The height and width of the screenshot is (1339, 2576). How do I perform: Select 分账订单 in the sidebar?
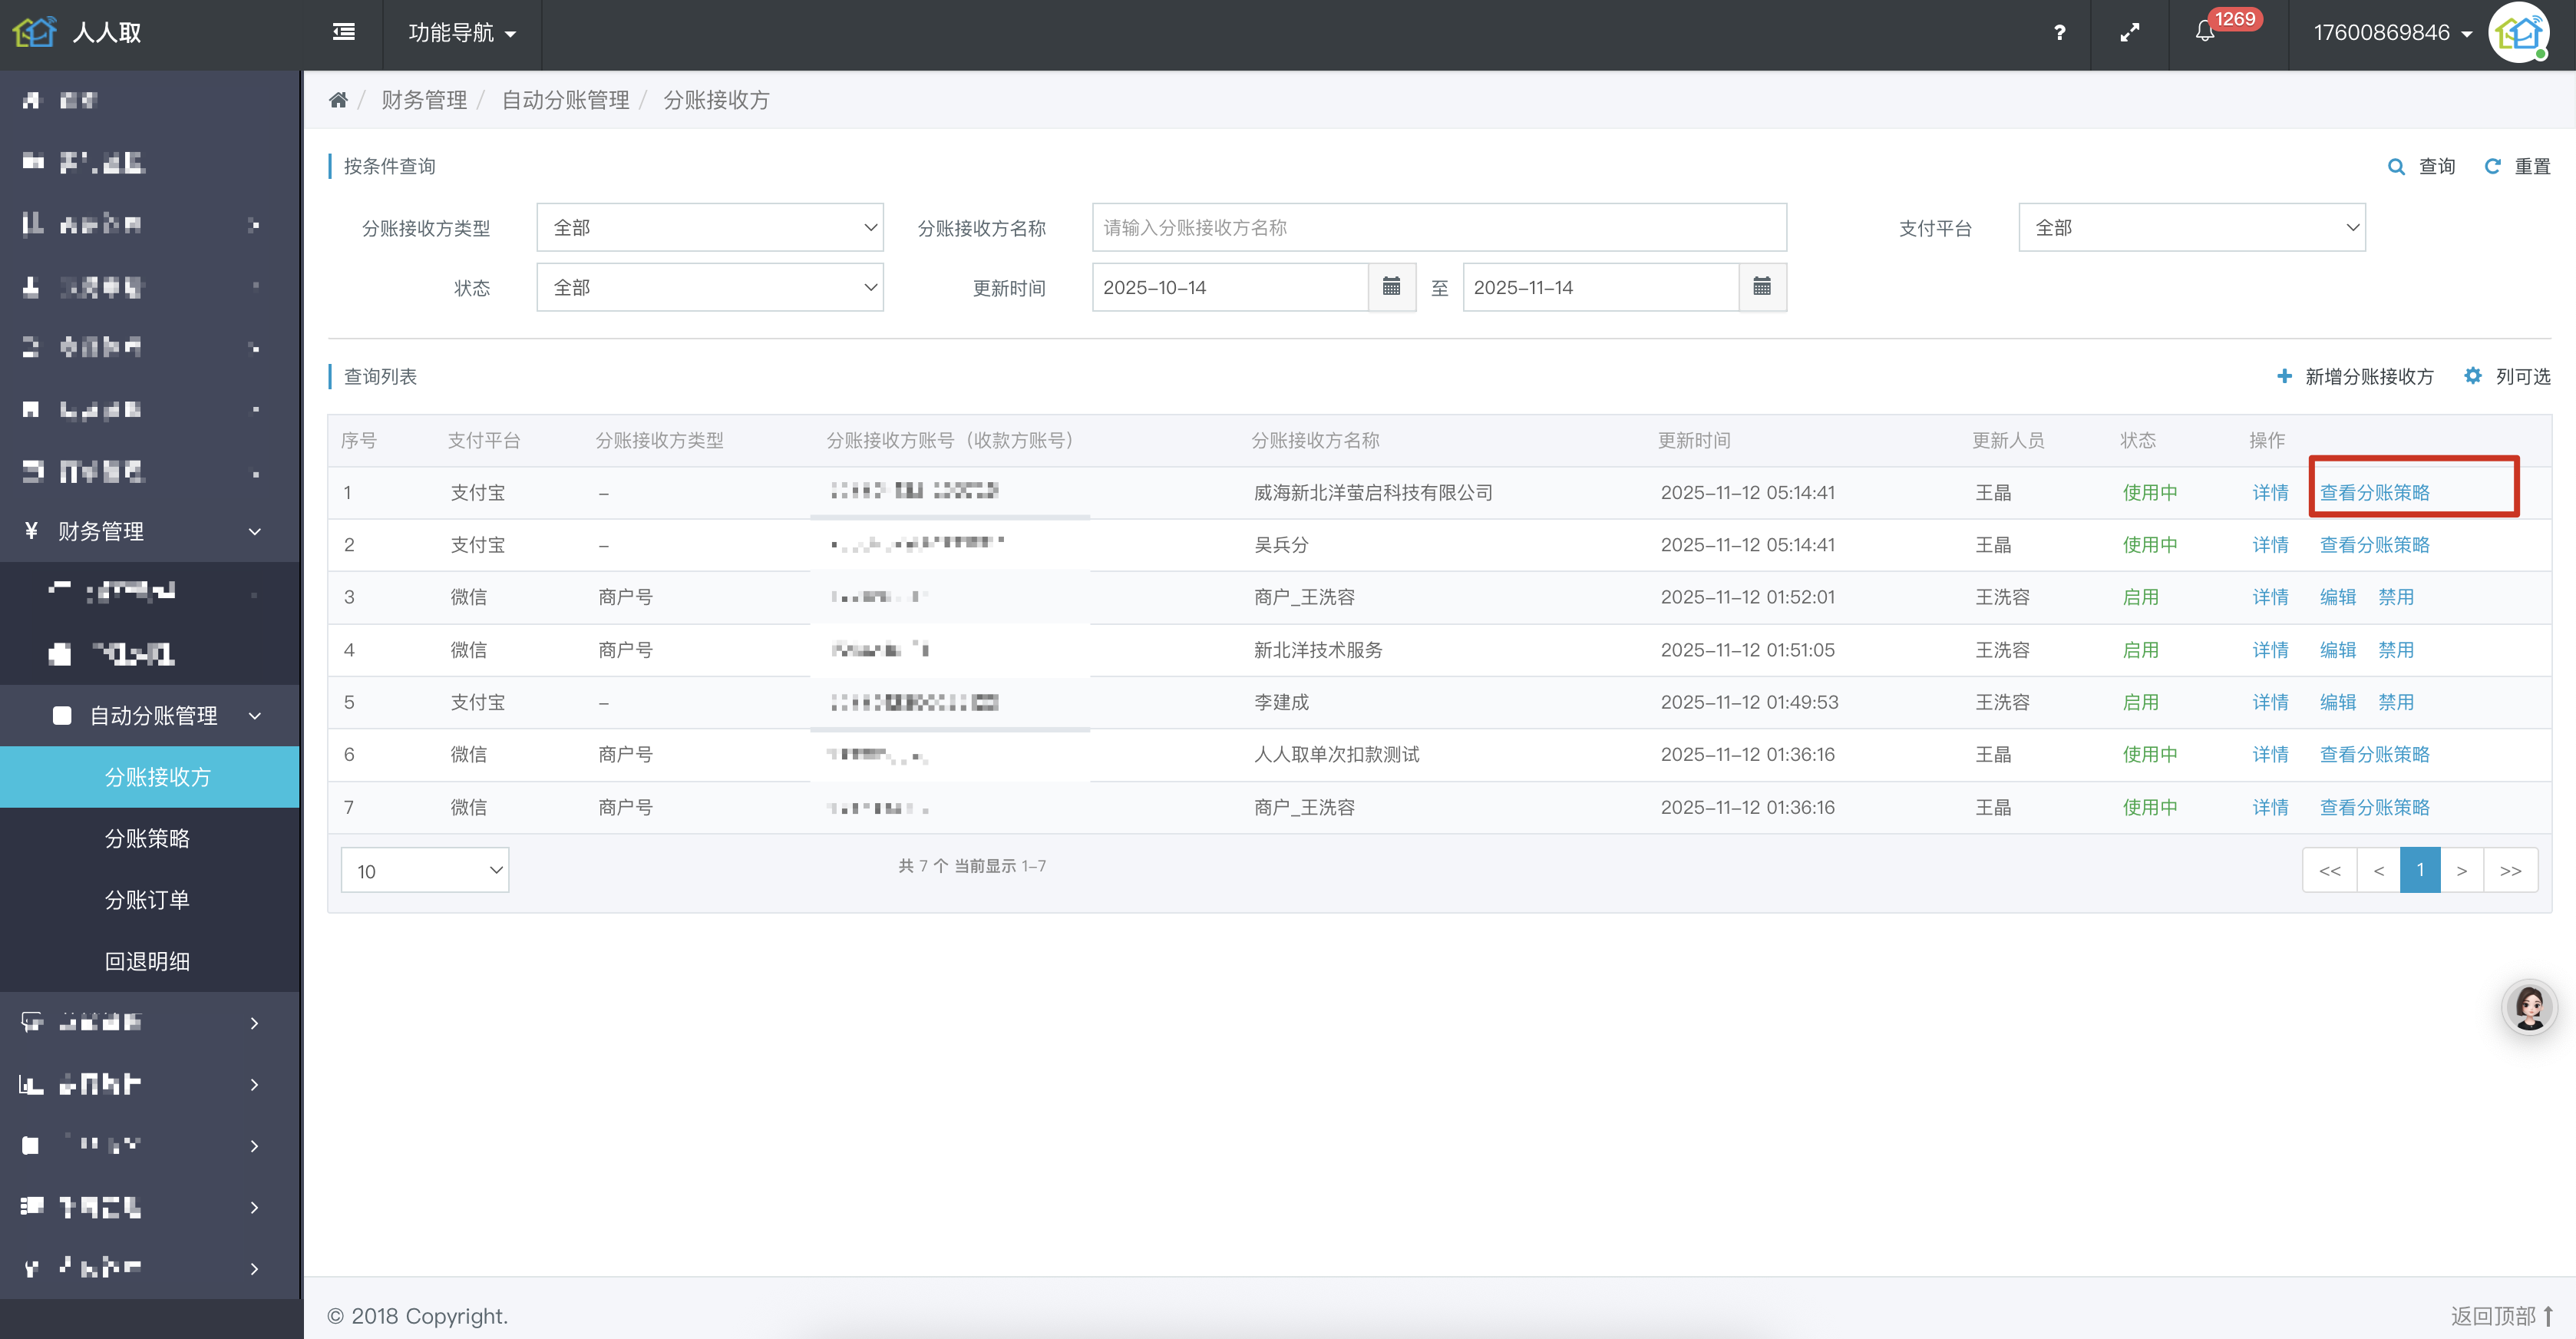pyautogui.click(x=147, y=900)
